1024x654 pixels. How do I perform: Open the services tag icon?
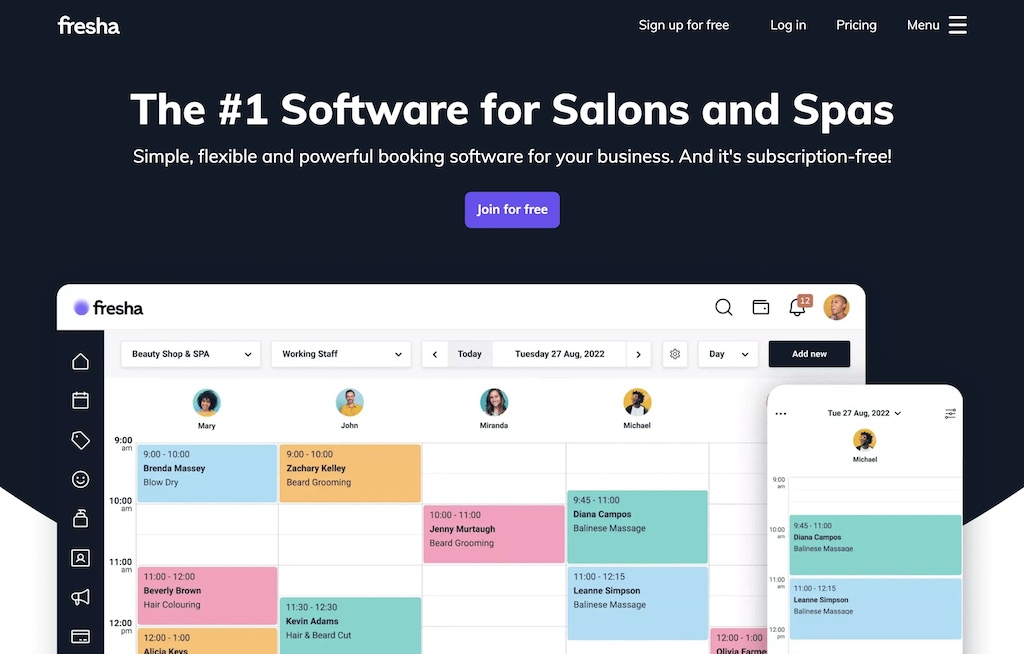pos(80,439)
